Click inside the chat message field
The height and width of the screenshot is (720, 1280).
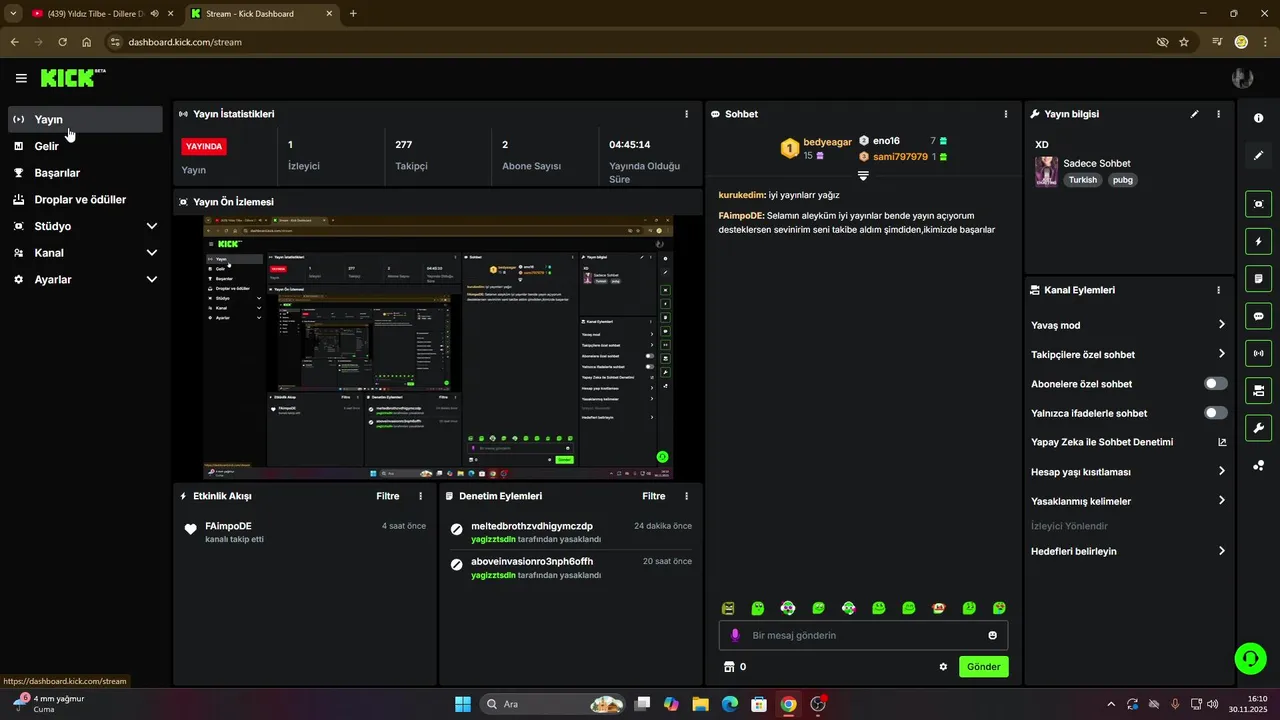tap(864, 635)
